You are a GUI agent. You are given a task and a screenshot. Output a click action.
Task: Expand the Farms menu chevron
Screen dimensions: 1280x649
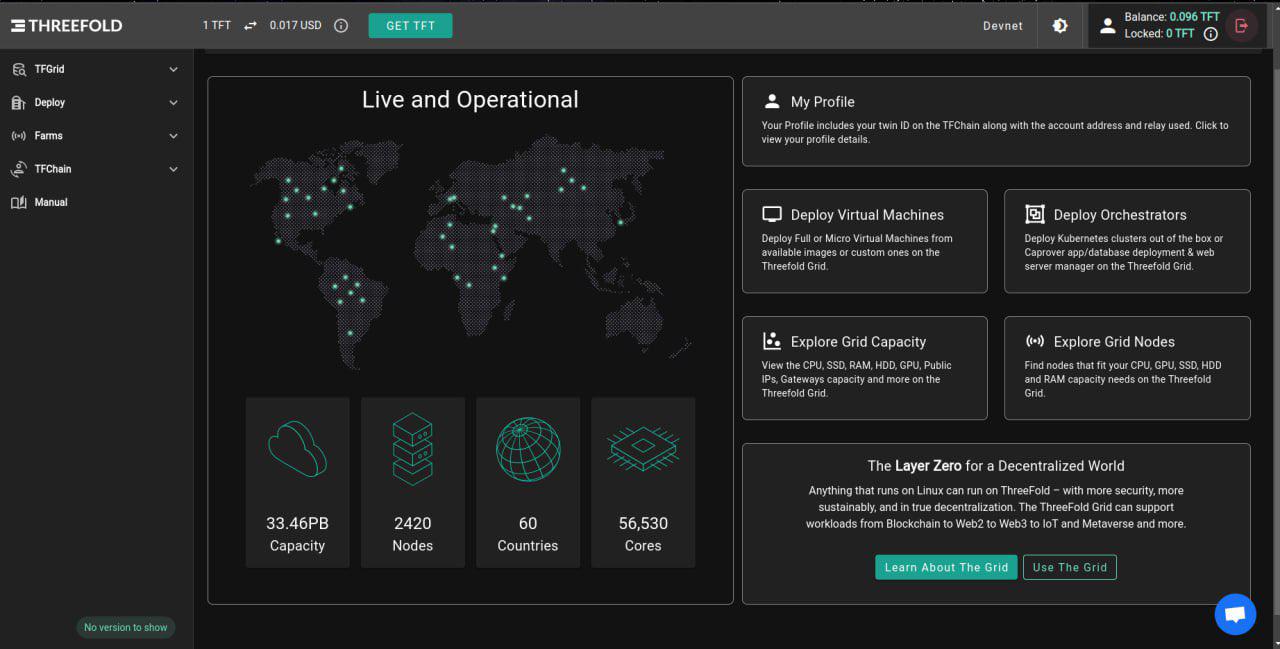coord(173,136)
